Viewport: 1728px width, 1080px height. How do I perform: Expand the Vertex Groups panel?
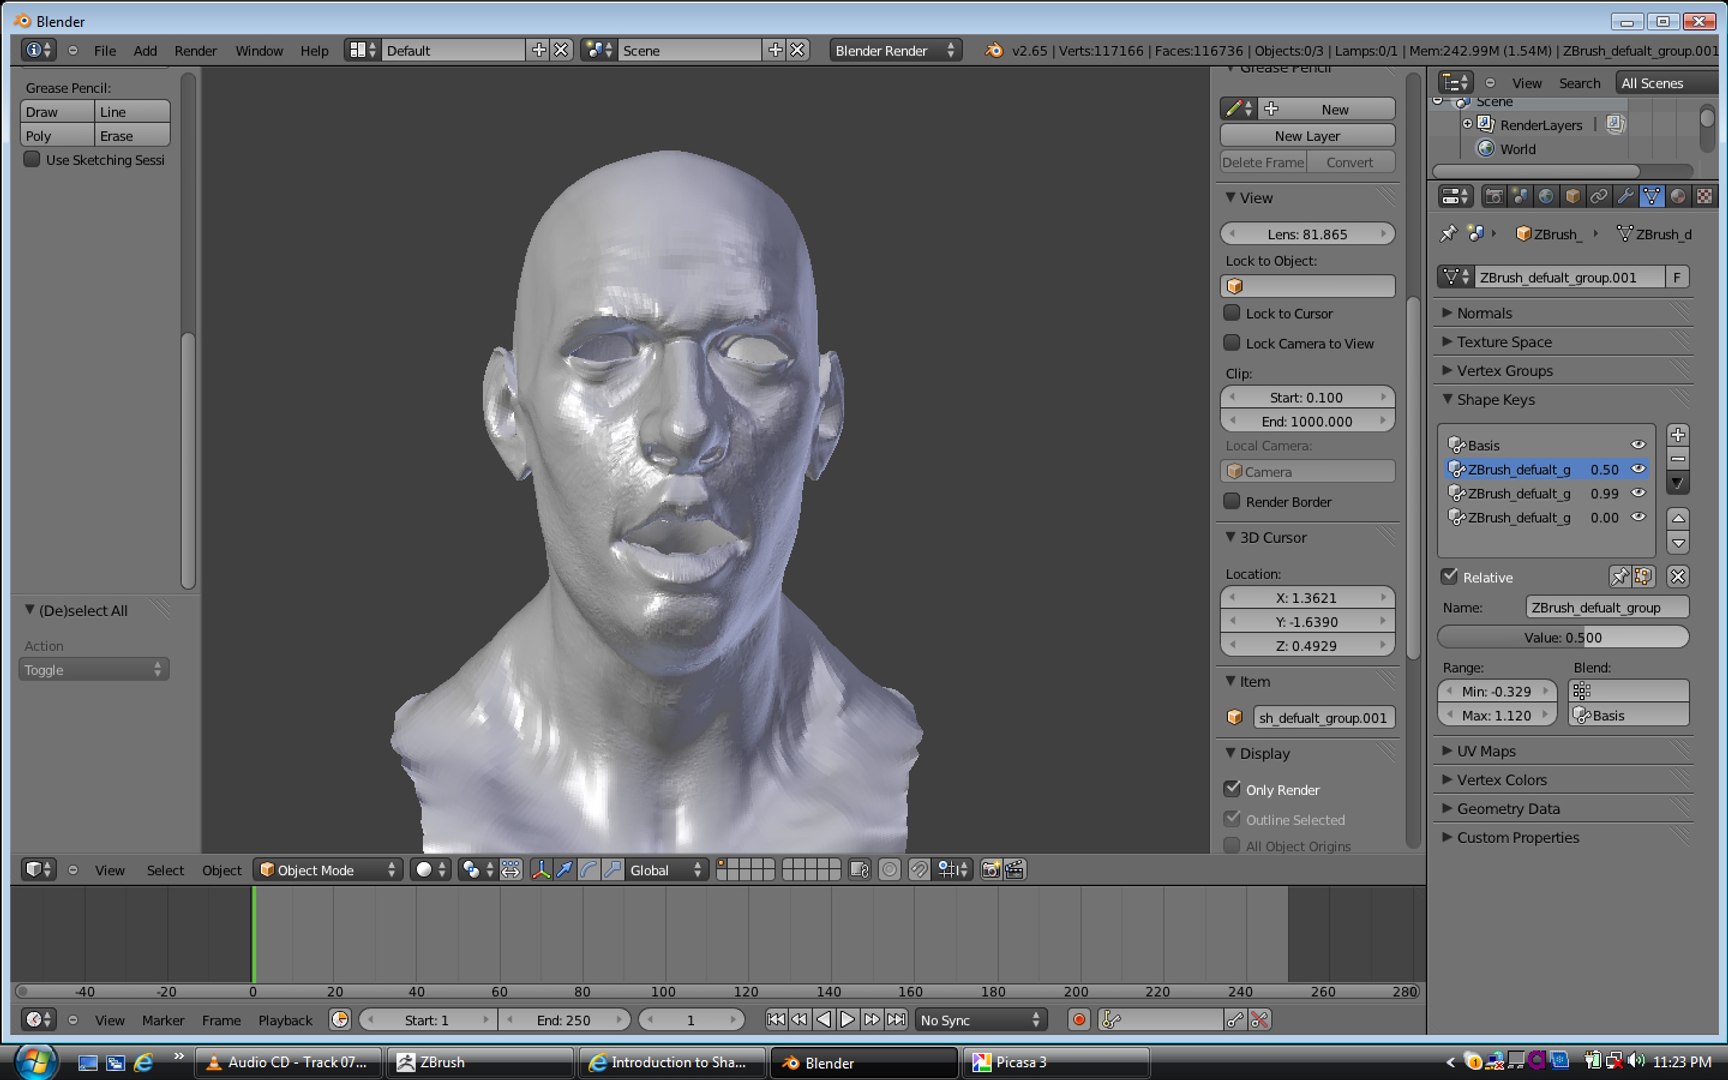[x=1504, y=371]
